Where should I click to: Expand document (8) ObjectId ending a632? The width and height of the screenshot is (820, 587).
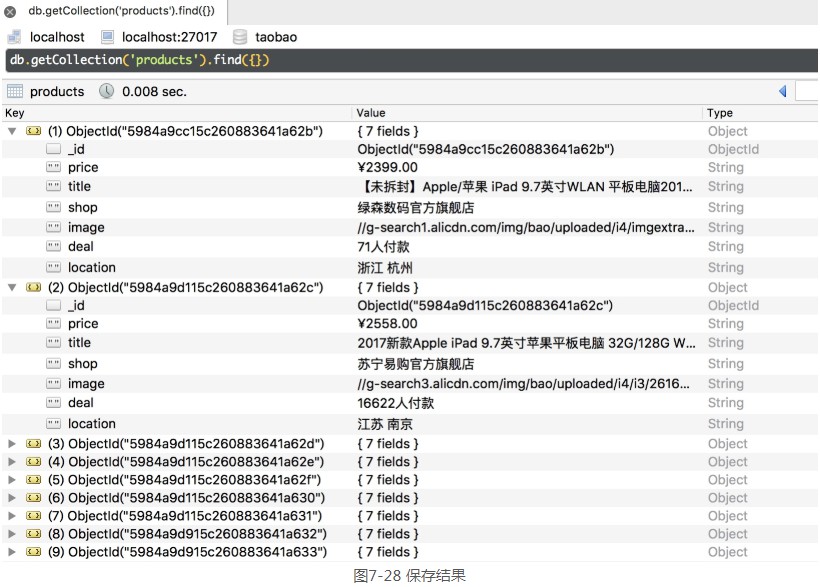12,534
